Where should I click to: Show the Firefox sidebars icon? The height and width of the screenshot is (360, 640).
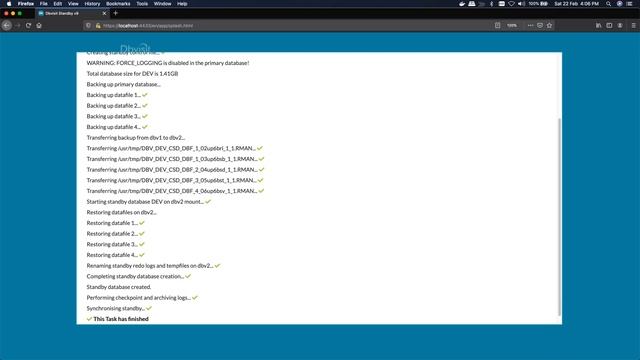(609, 25)
